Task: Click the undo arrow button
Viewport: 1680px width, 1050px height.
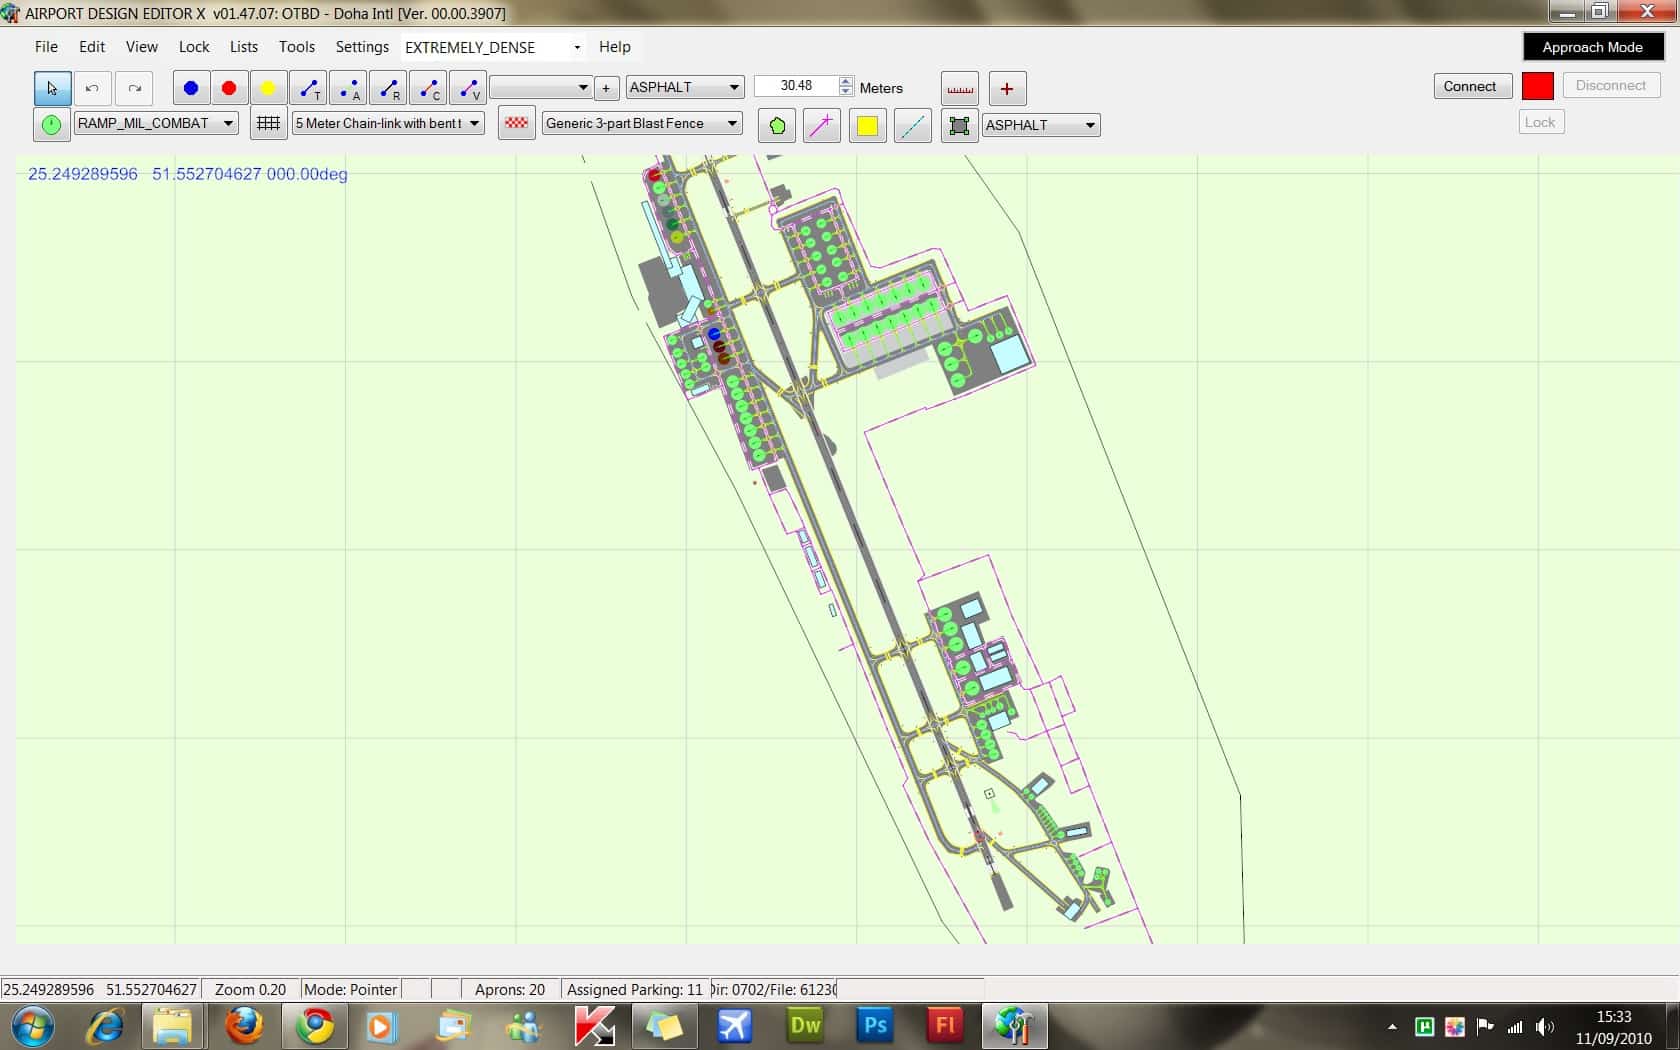Action: [92, 88]
